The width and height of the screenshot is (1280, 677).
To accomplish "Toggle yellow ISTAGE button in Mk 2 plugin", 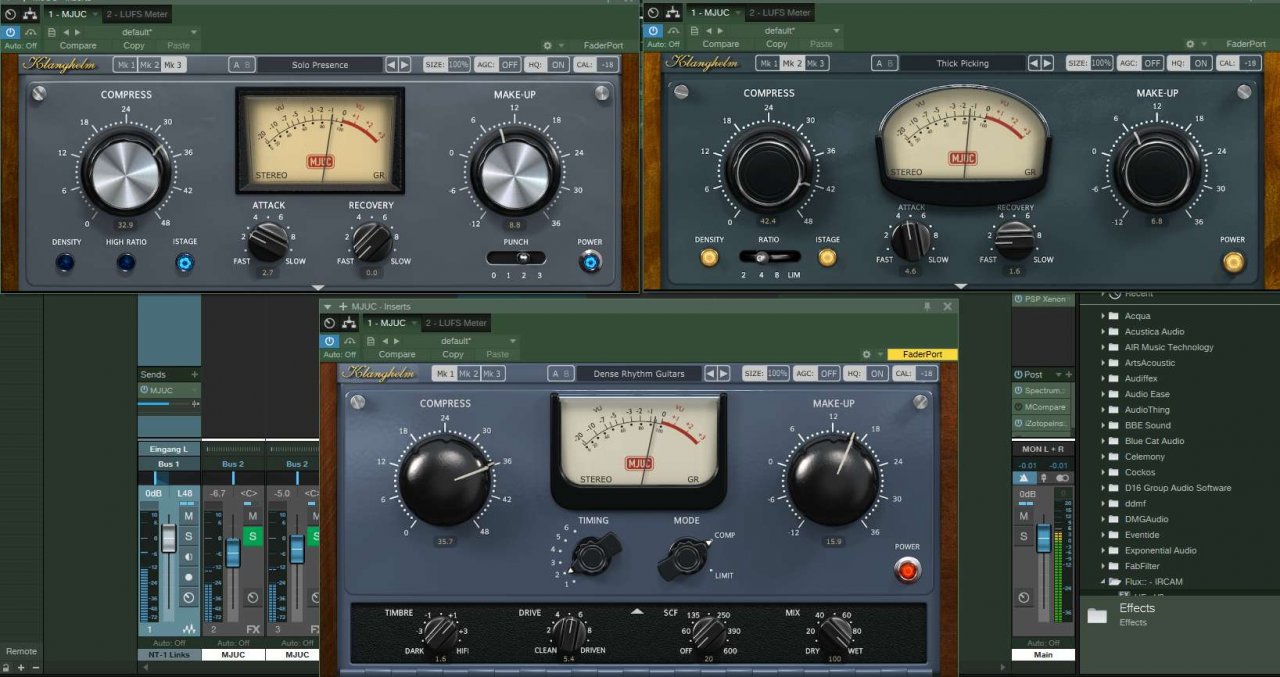I will [827, 257].
